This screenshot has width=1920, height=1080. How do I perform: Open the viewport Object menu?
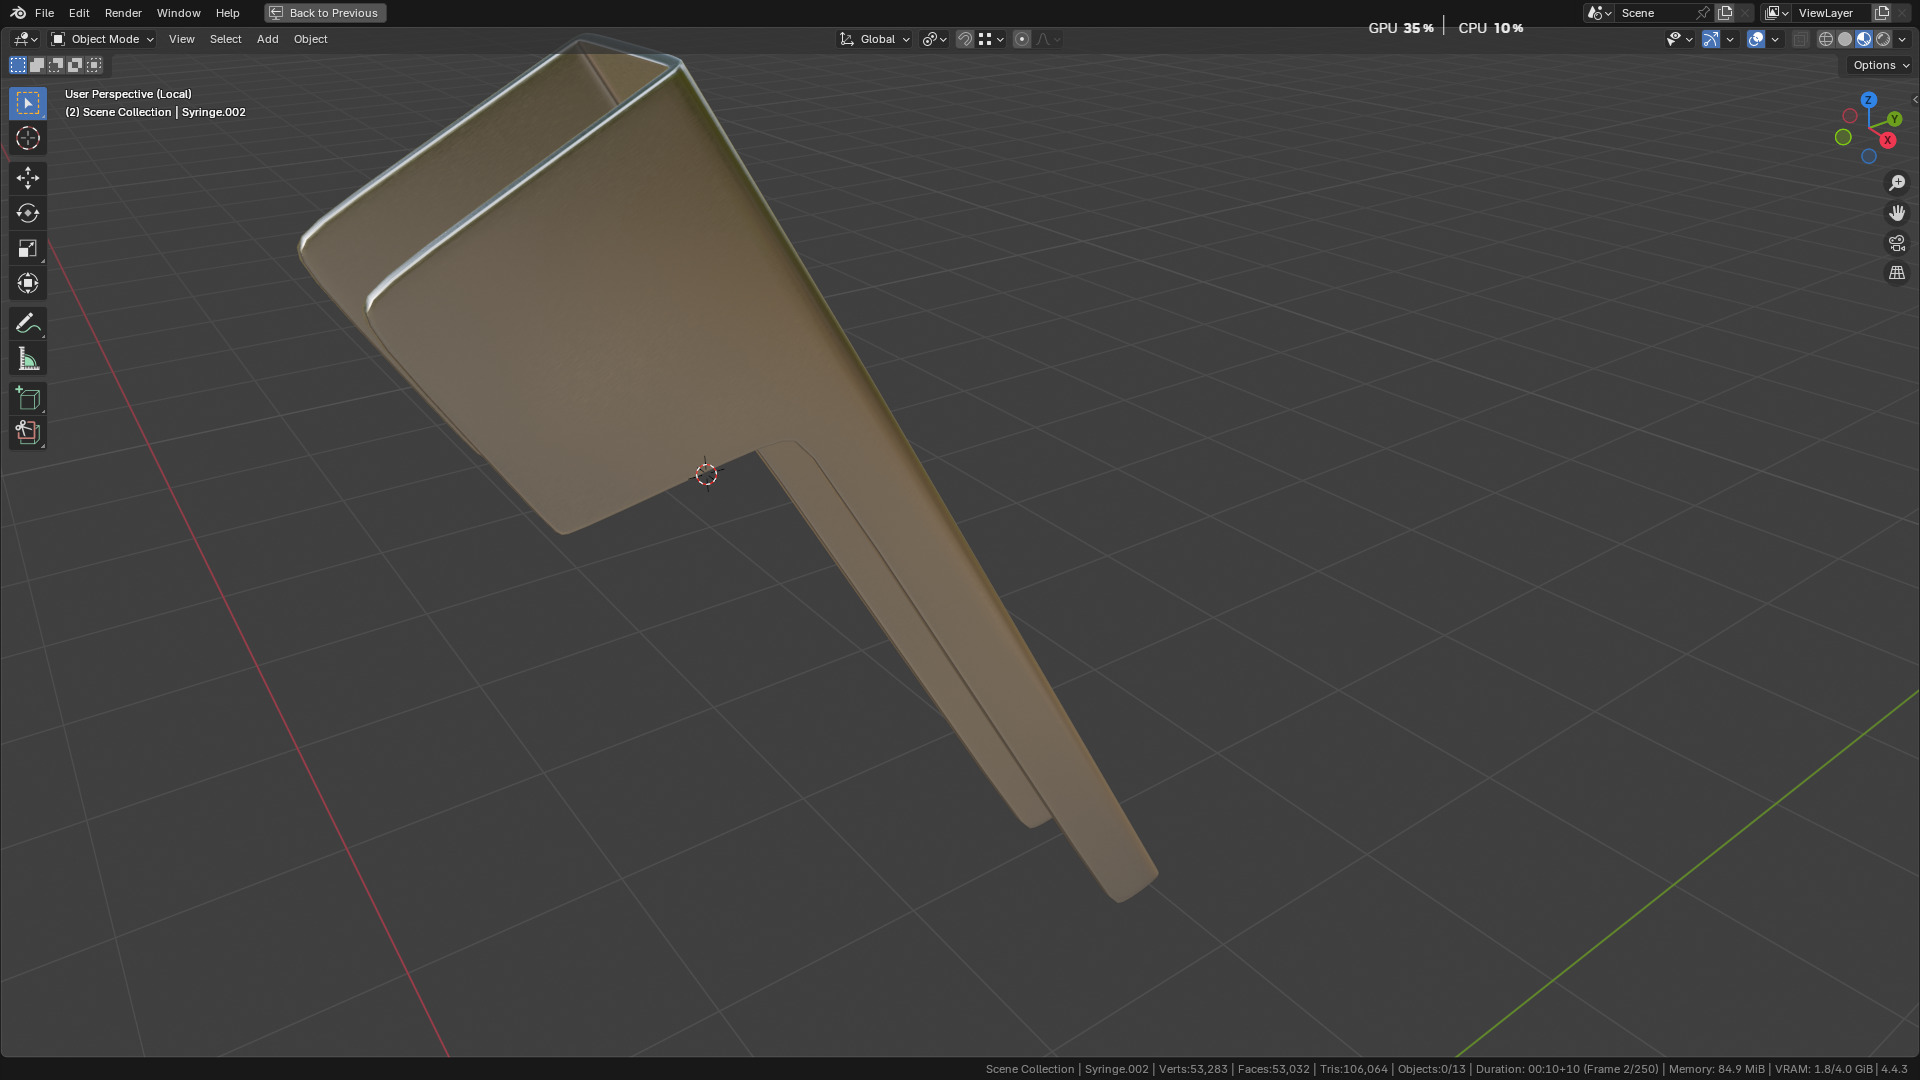tap(310, 39)
